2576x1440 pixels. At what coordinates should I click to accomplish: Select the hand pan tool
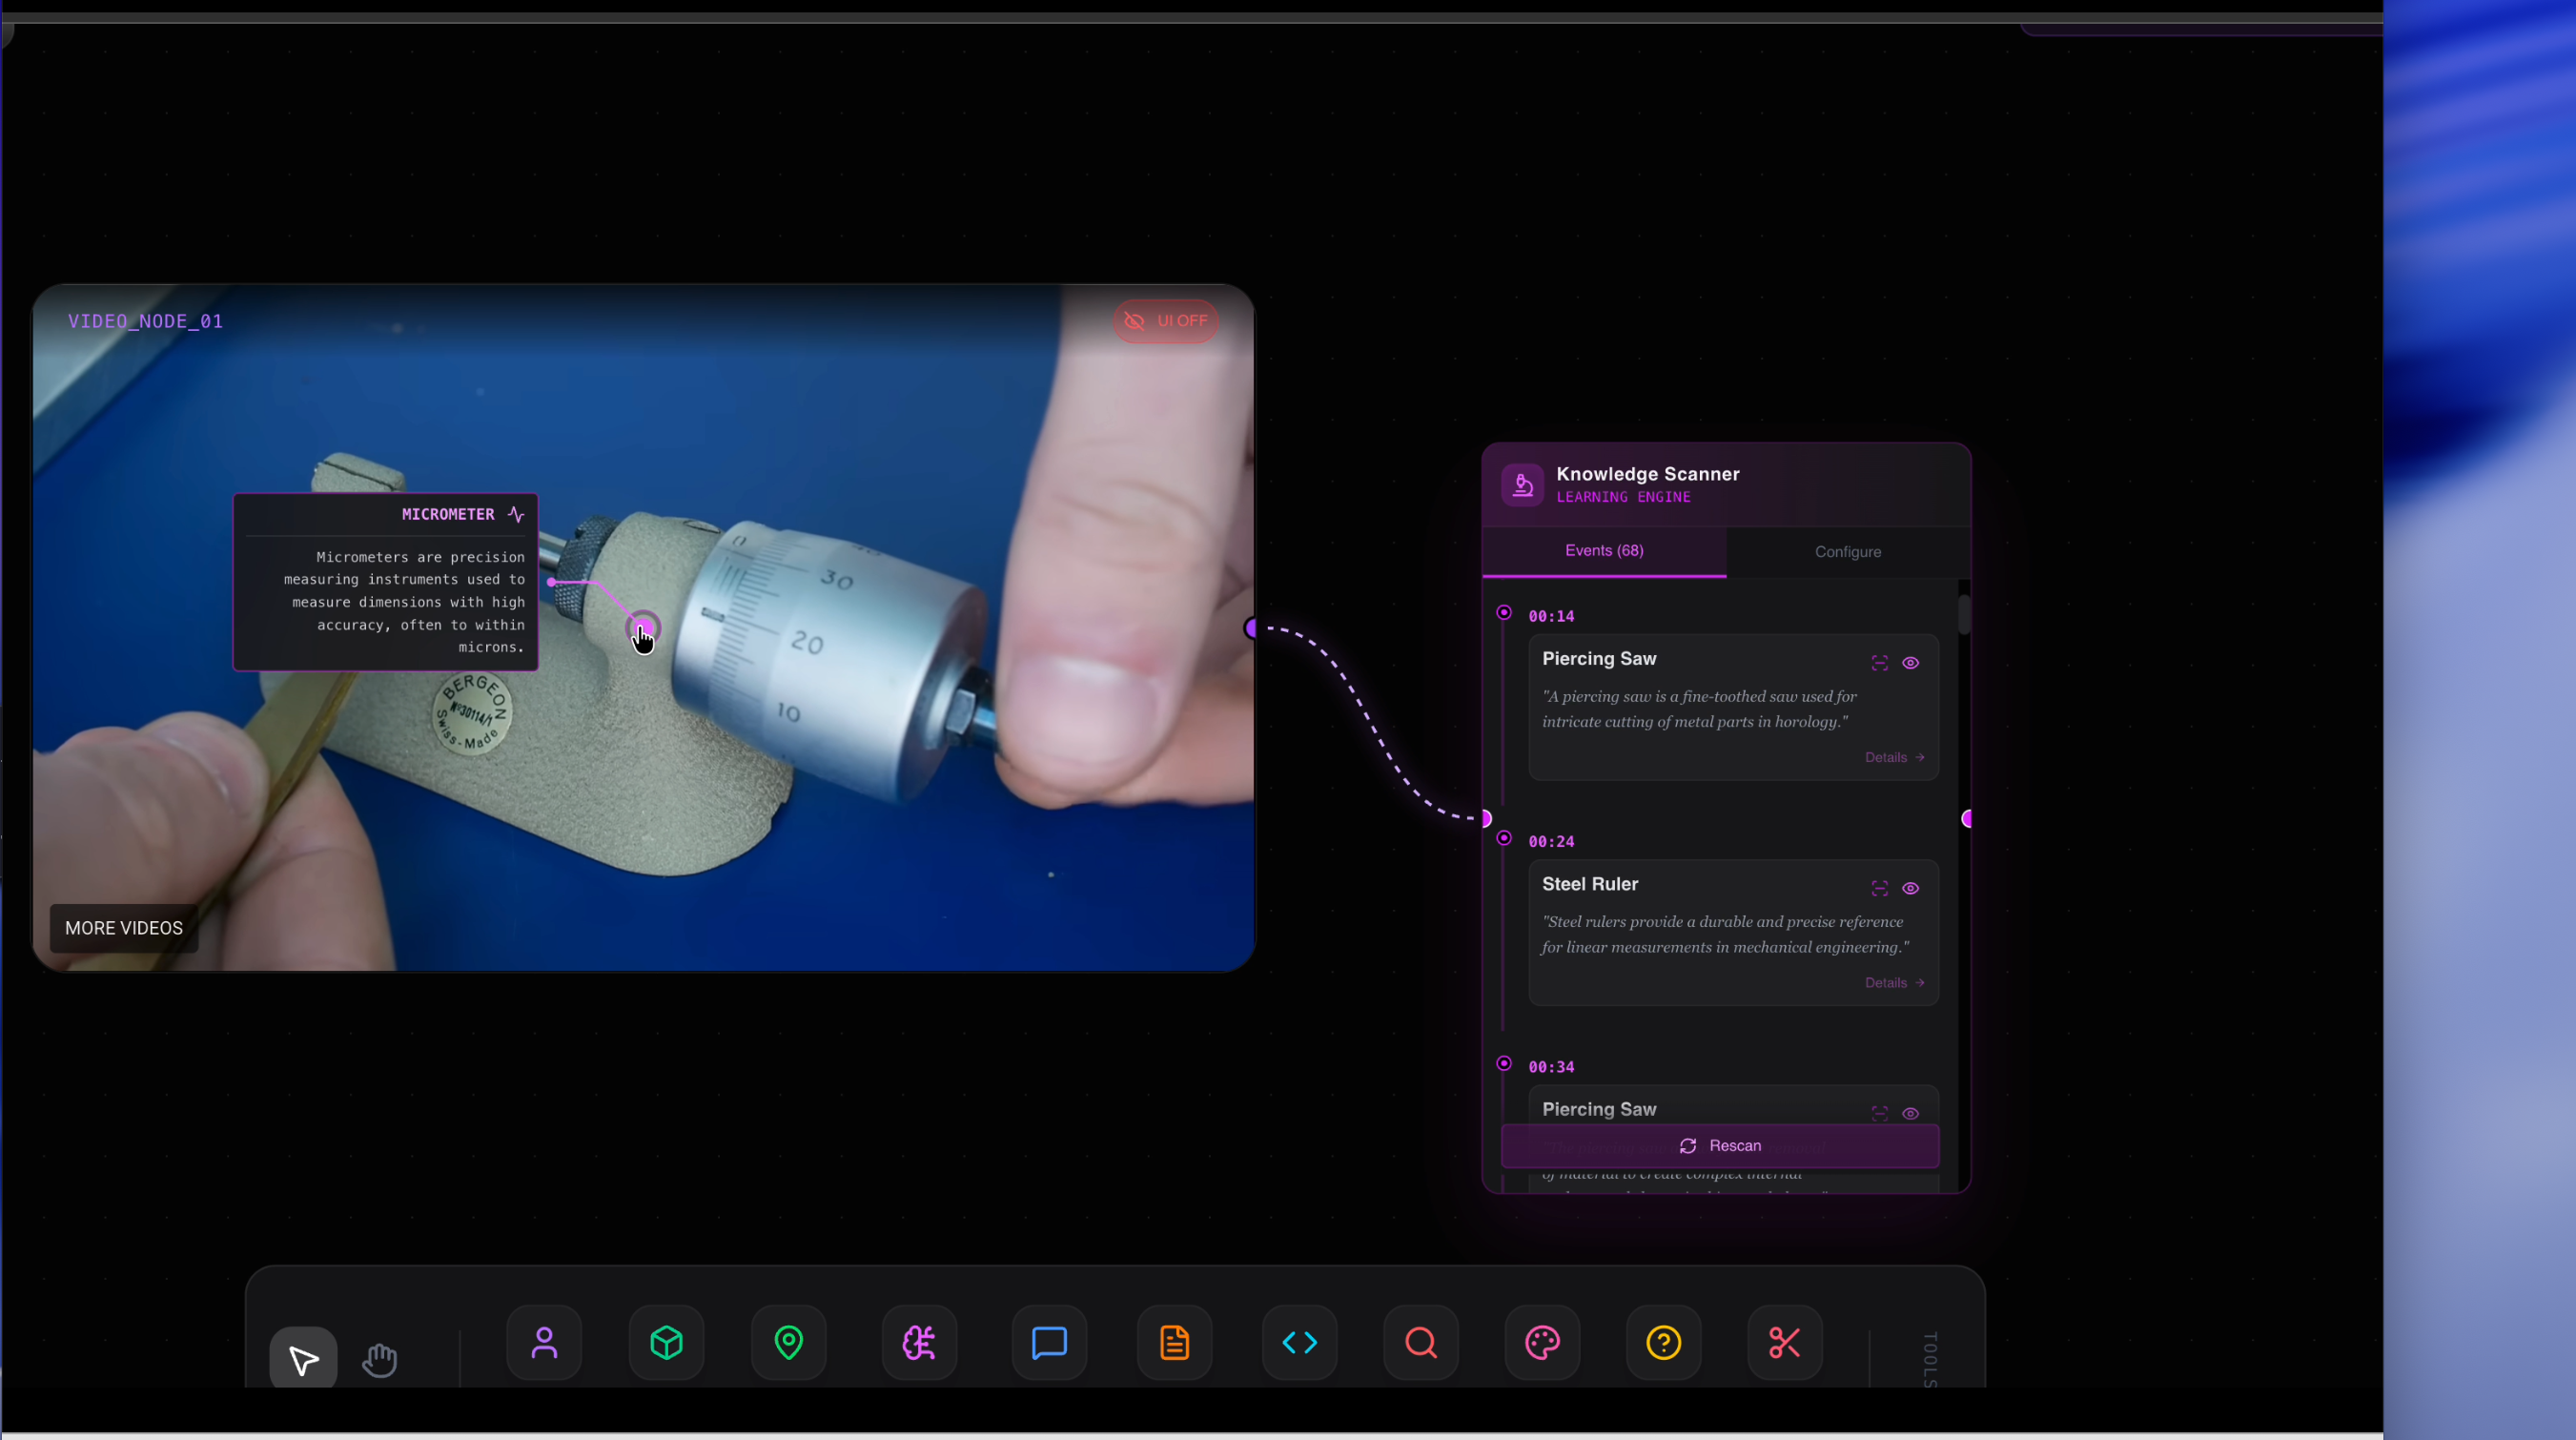click(380, 1359)
